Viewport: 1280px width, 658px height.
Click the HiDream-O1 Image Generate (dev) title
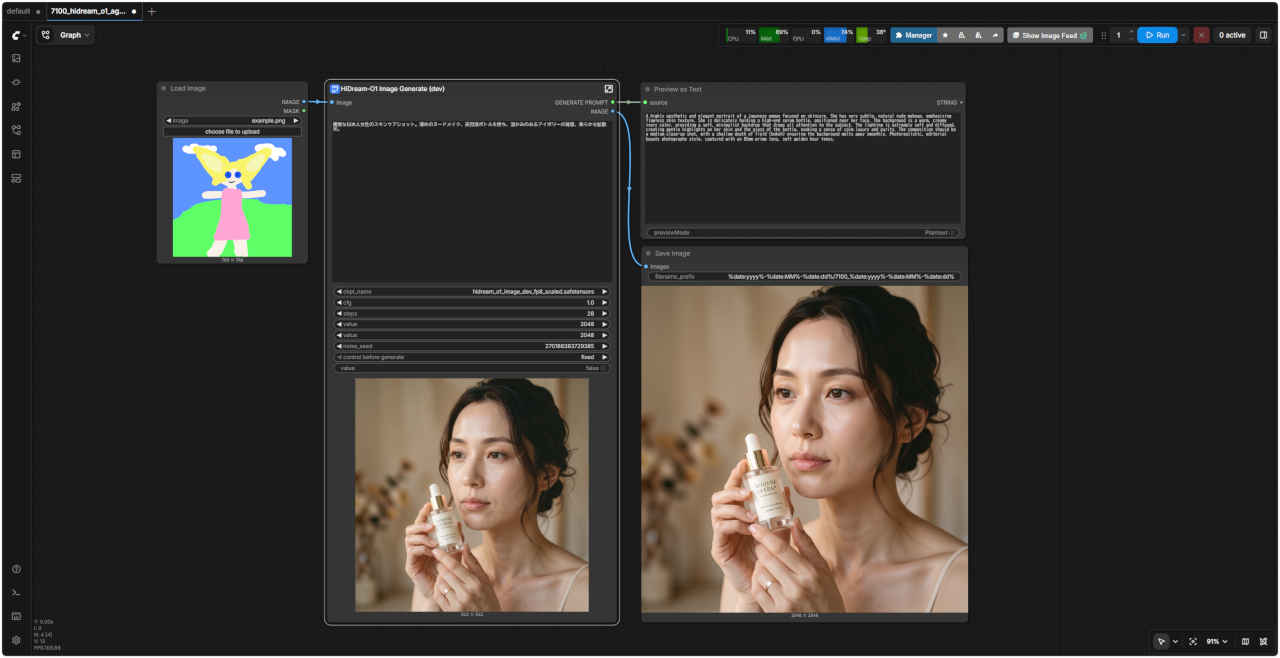[392, 89]
